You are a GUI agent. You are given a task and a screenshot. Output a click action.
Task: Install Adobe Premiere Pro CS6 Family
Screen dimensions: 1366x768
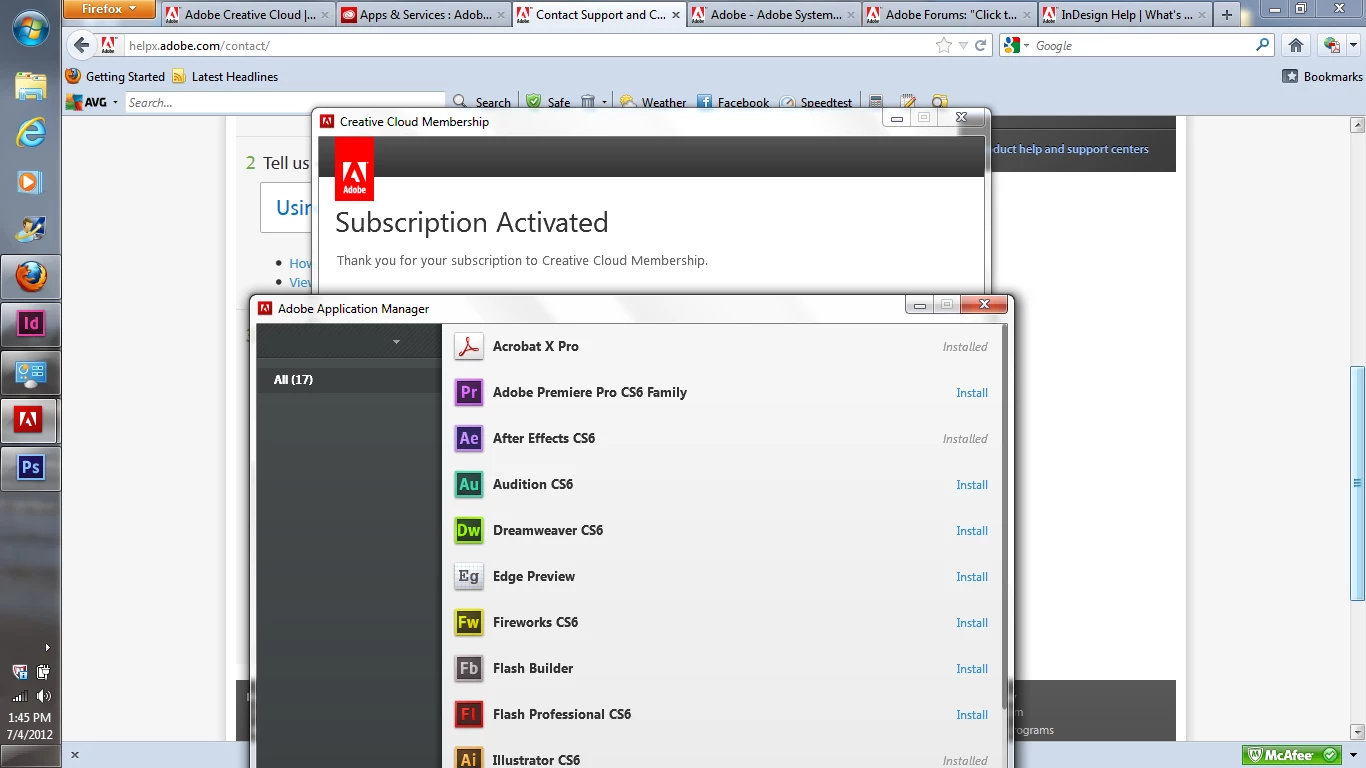coord(972,393)
